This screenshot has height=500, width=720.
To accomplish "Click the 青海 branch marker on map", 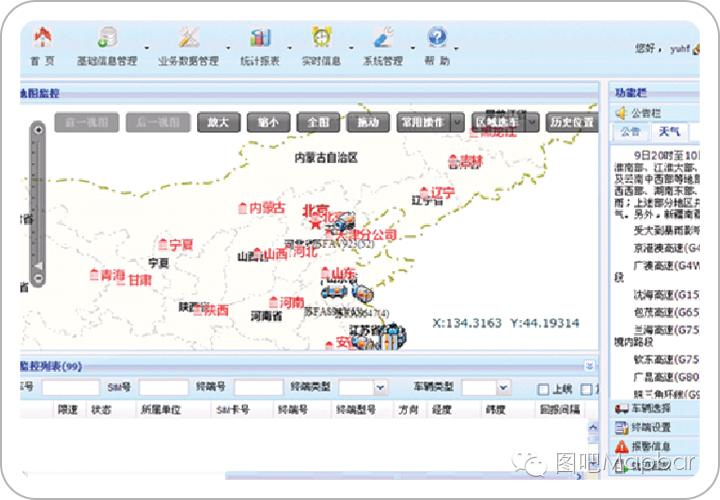I will pyautogui.click(x=94, y=275).
